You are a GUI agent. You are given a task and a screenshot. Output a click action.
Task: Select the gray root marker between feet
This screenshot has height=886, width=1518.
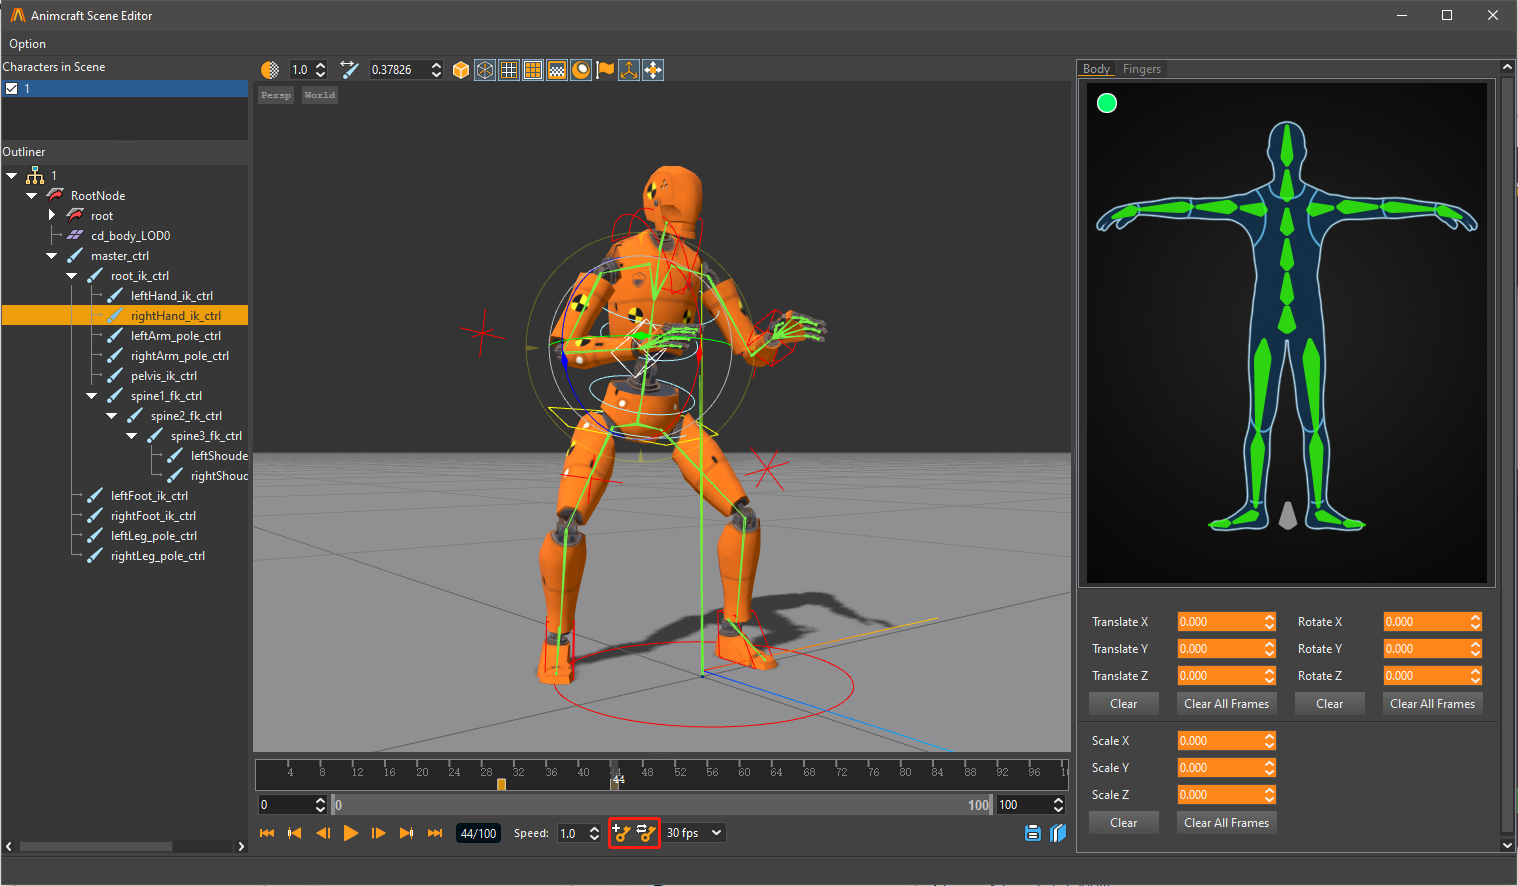[1288, 515]
